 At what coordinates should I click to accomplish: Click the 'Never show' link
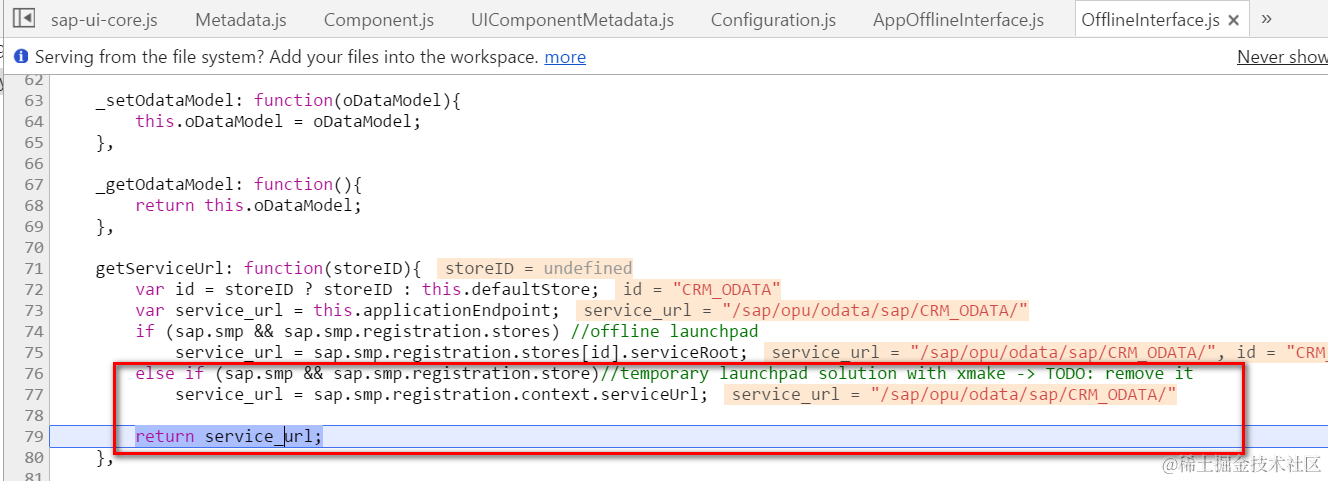(x=1282, y=57)
